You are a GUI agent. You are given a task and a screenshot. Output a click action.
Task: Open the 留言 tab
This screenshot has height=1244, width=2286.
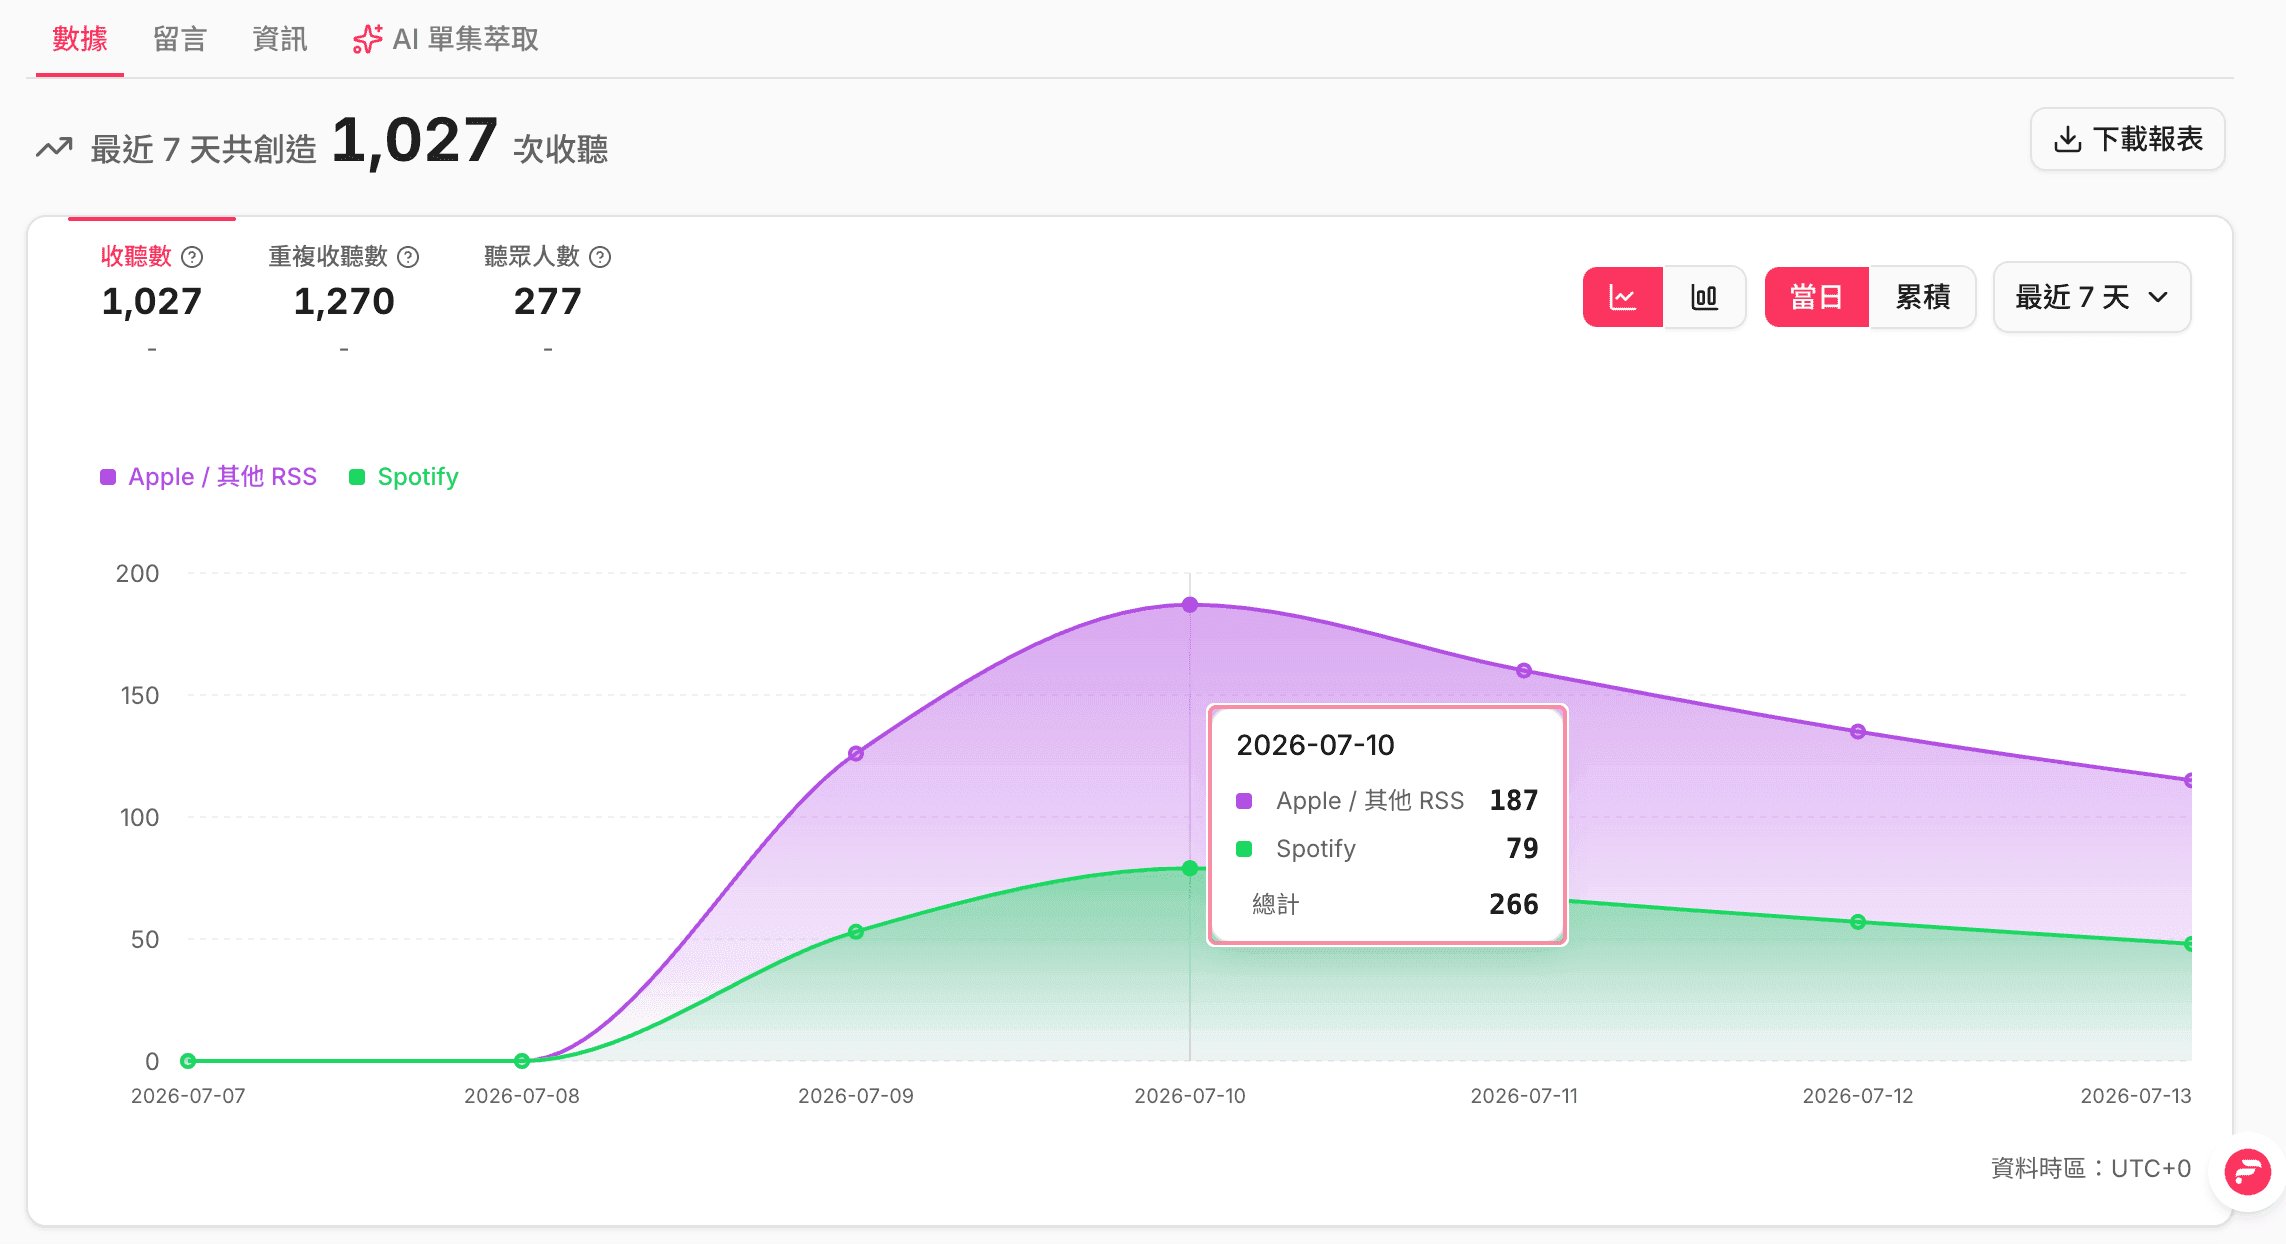coord(180,39)
